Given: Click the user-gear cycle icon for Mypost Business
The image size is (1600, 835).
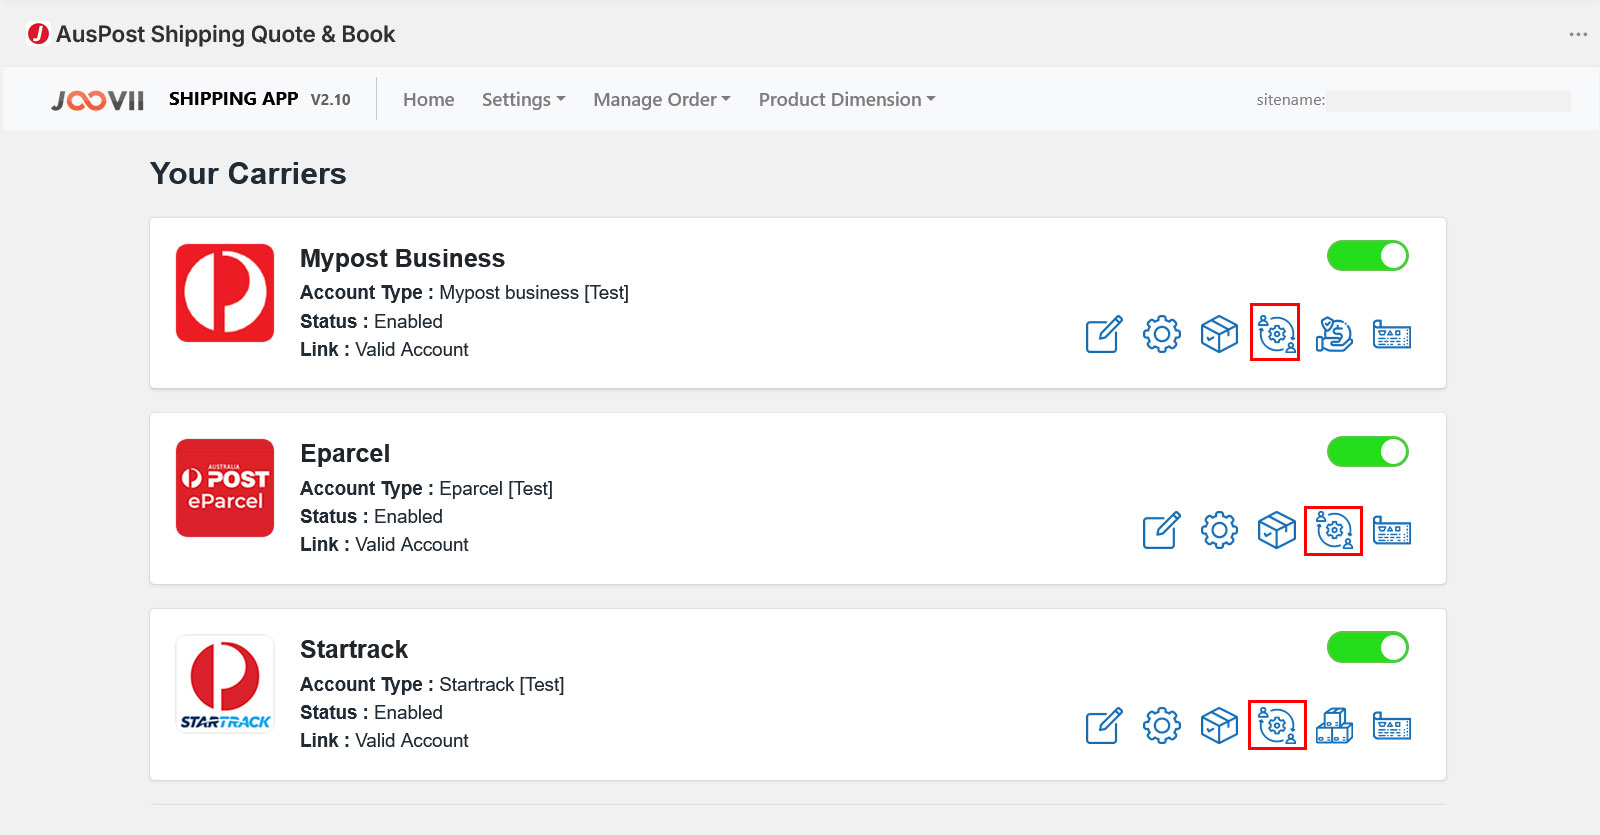Looking at the screenshot, I should coord(1276,334).
